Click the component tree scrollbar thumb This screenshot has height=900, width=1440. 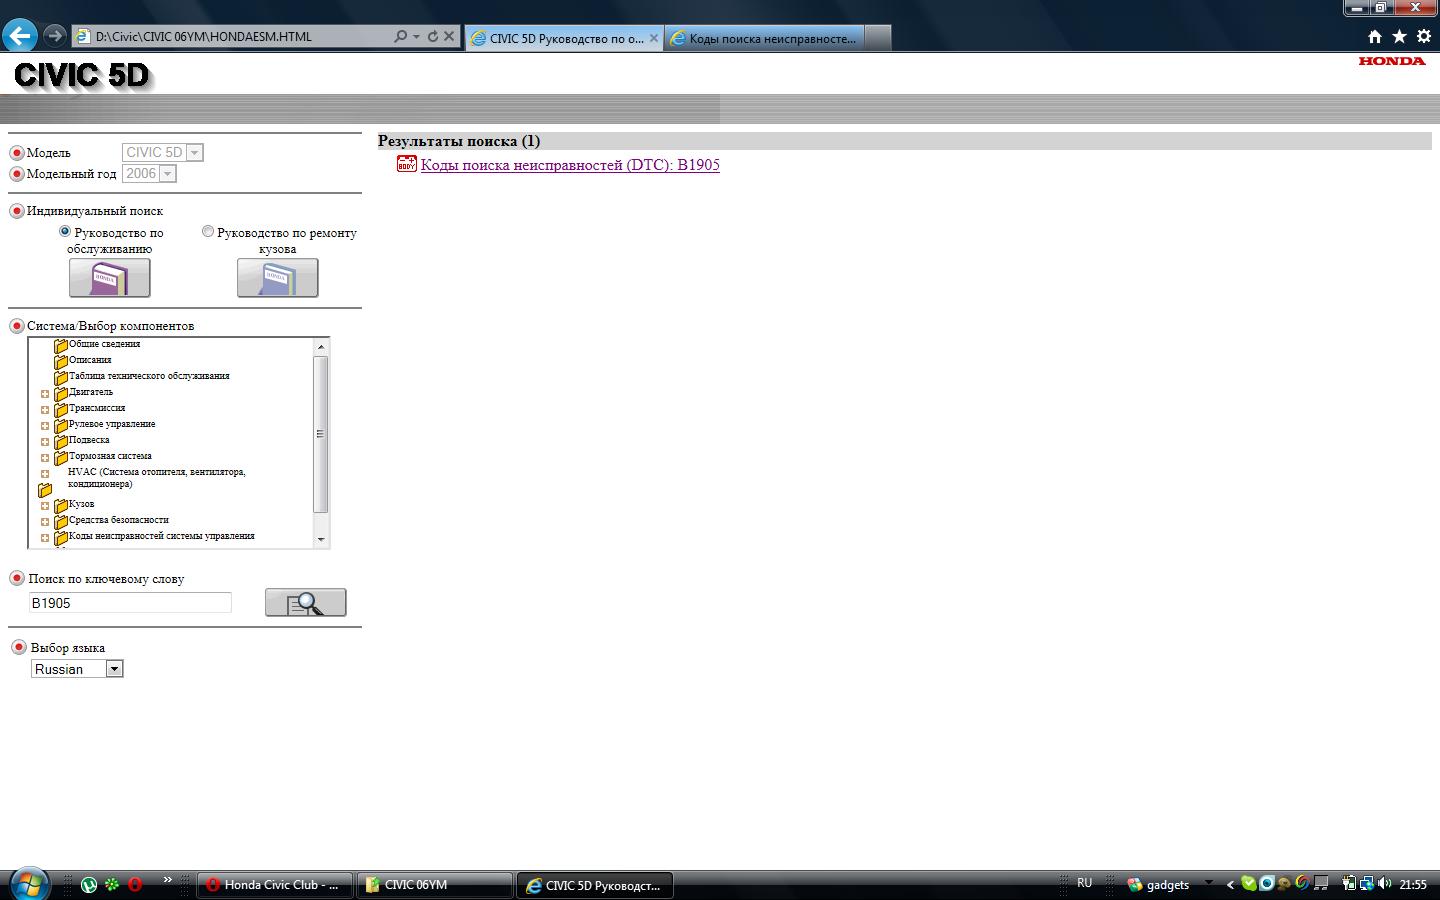click(321, 434)
